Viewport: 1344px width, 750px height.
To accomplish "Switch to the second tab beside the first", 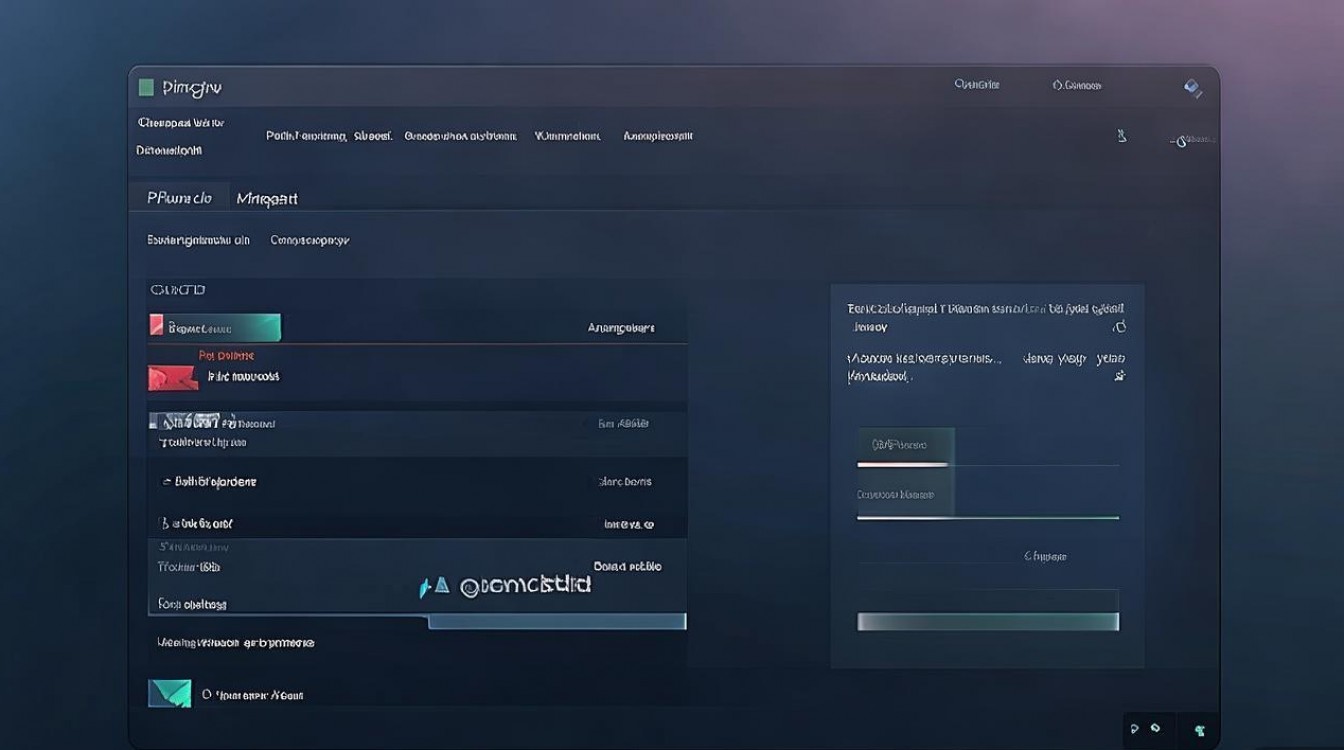I will 267,199.
